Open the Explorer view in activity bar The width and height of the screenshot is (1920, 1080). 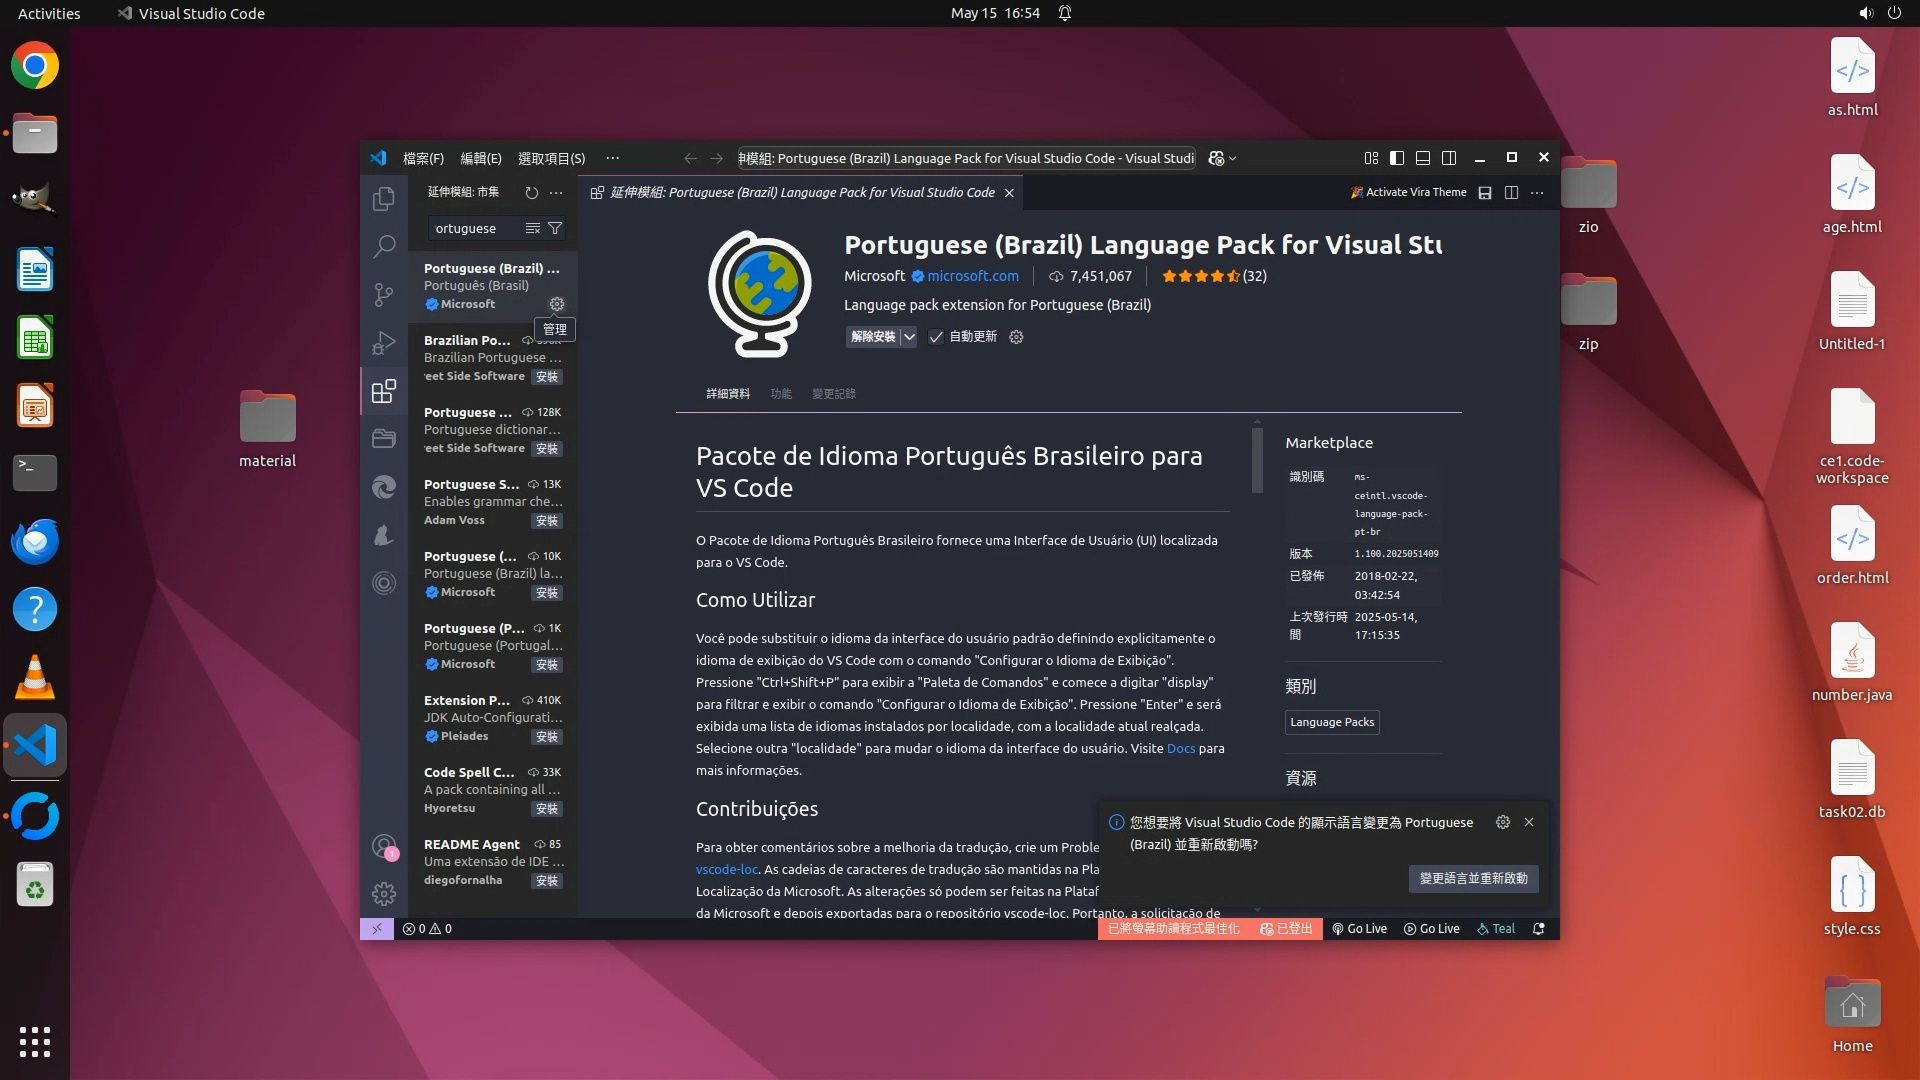[384, 199]
